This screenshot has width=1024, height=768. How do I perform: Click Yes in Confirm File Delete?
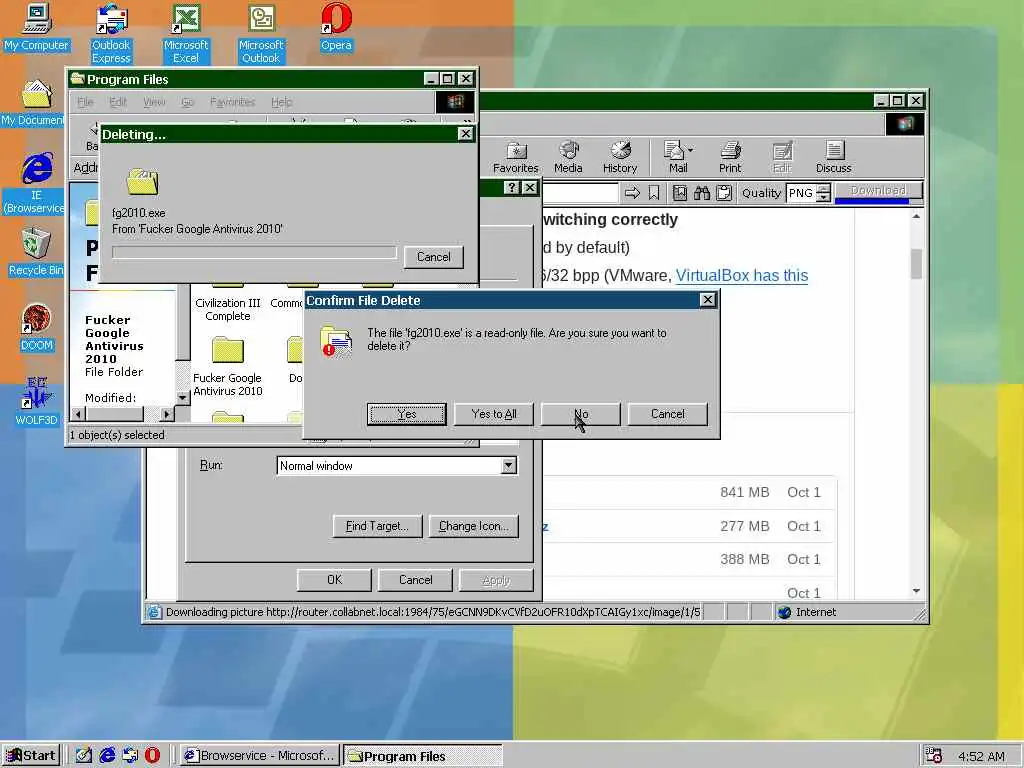pos(406,414)
